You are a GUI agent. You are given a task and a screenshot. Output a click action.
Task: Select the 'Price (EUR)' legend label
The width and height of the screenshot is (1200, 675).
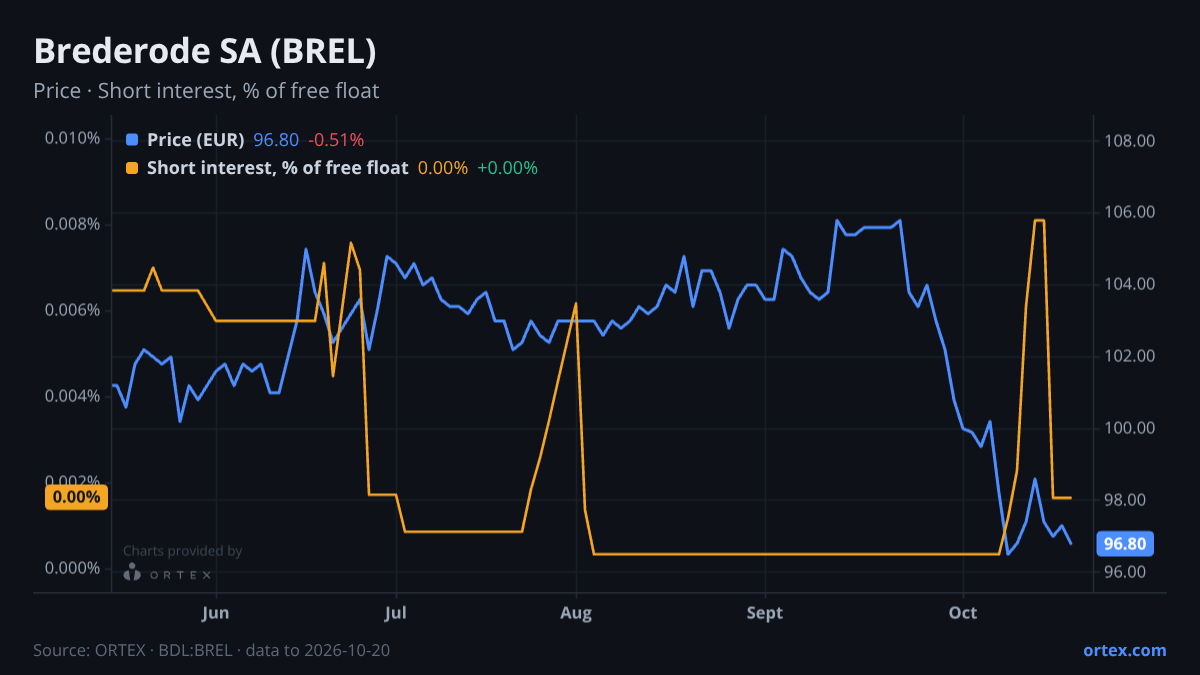(x=195, y=140)
